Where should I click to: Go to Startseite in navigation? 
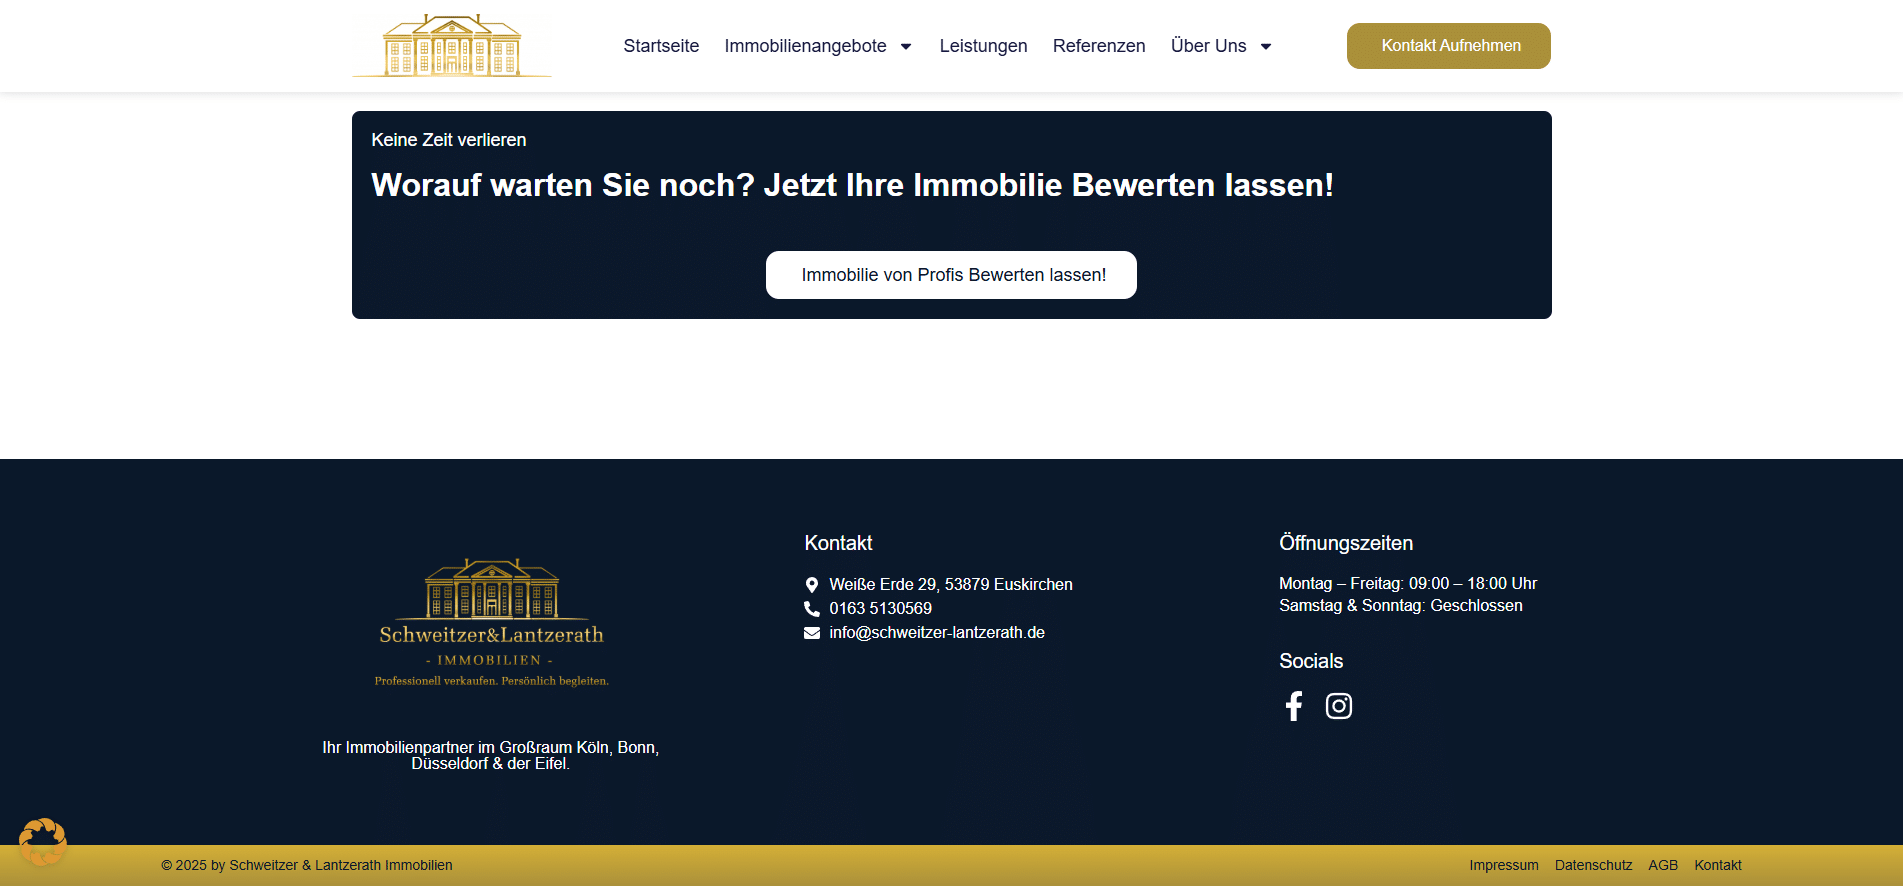click(x=661, y=46)
